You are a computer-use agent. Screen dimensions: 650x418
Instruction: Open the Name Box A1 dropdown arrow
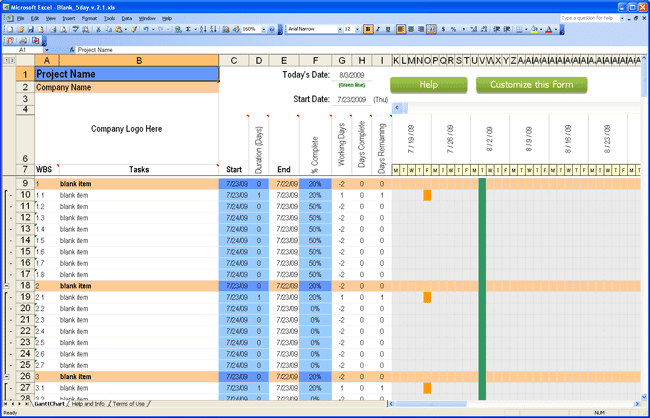(x=46, y=50)
